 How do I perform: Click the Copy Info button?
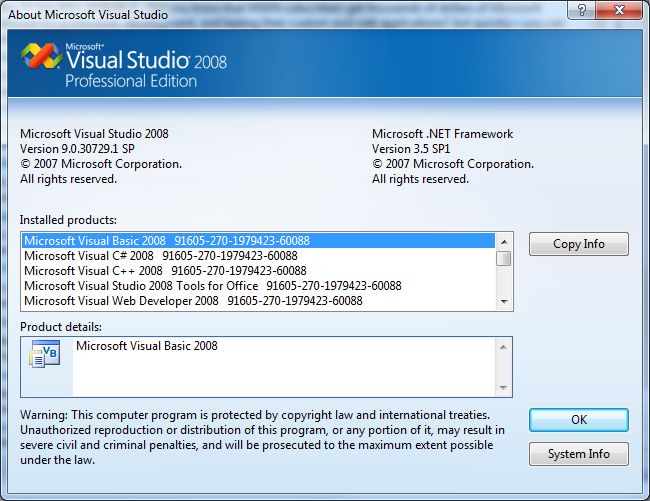[x=579, y=244]
